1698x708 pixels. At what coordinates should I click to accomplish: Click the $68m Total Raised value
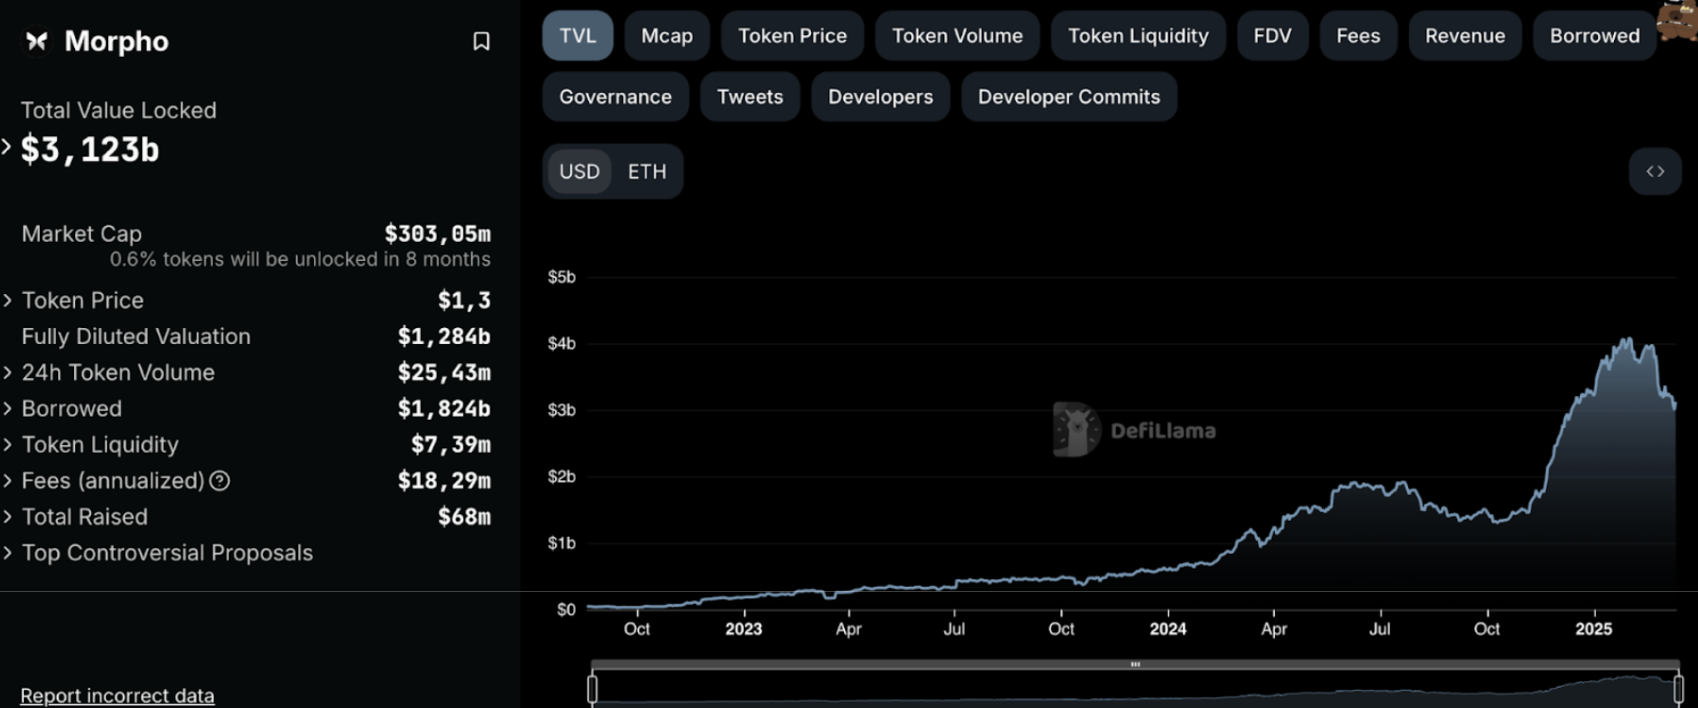464,517
